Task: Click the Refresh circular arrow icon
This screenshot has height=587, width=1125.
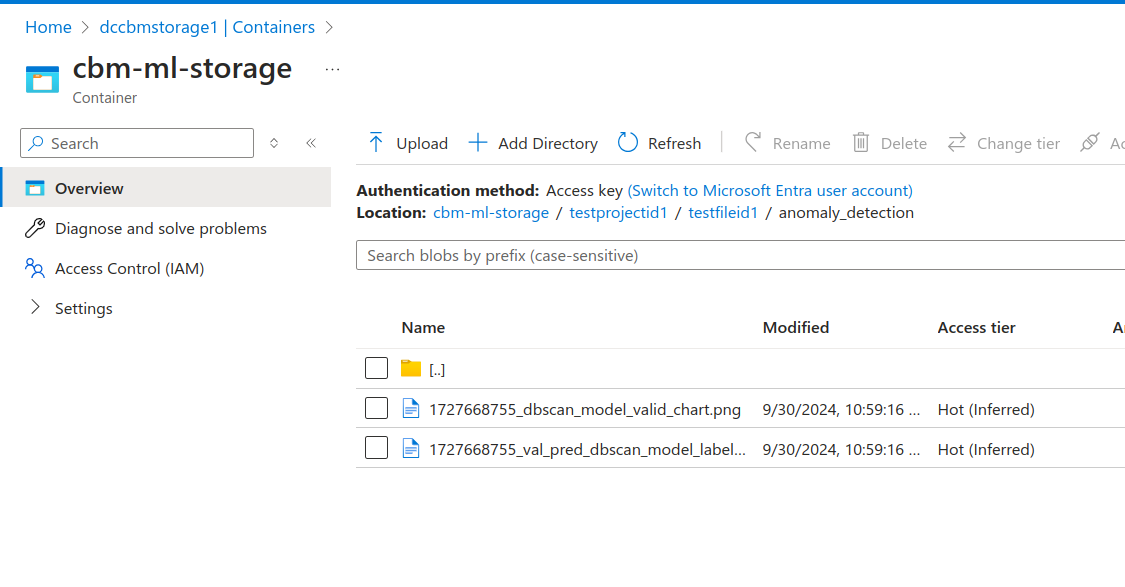Action: (628, 143)
